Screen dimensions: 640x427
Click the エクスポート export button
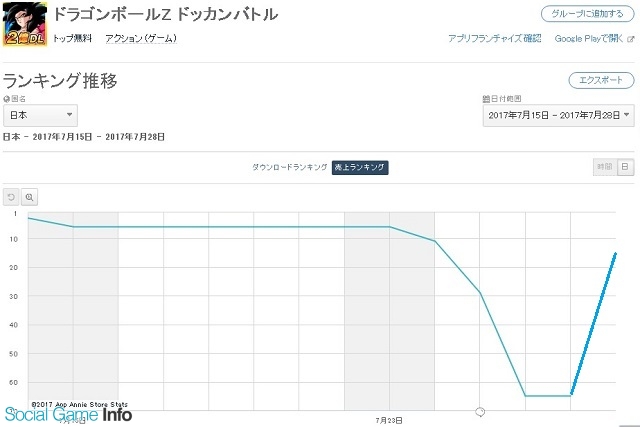tap(601, 80)
